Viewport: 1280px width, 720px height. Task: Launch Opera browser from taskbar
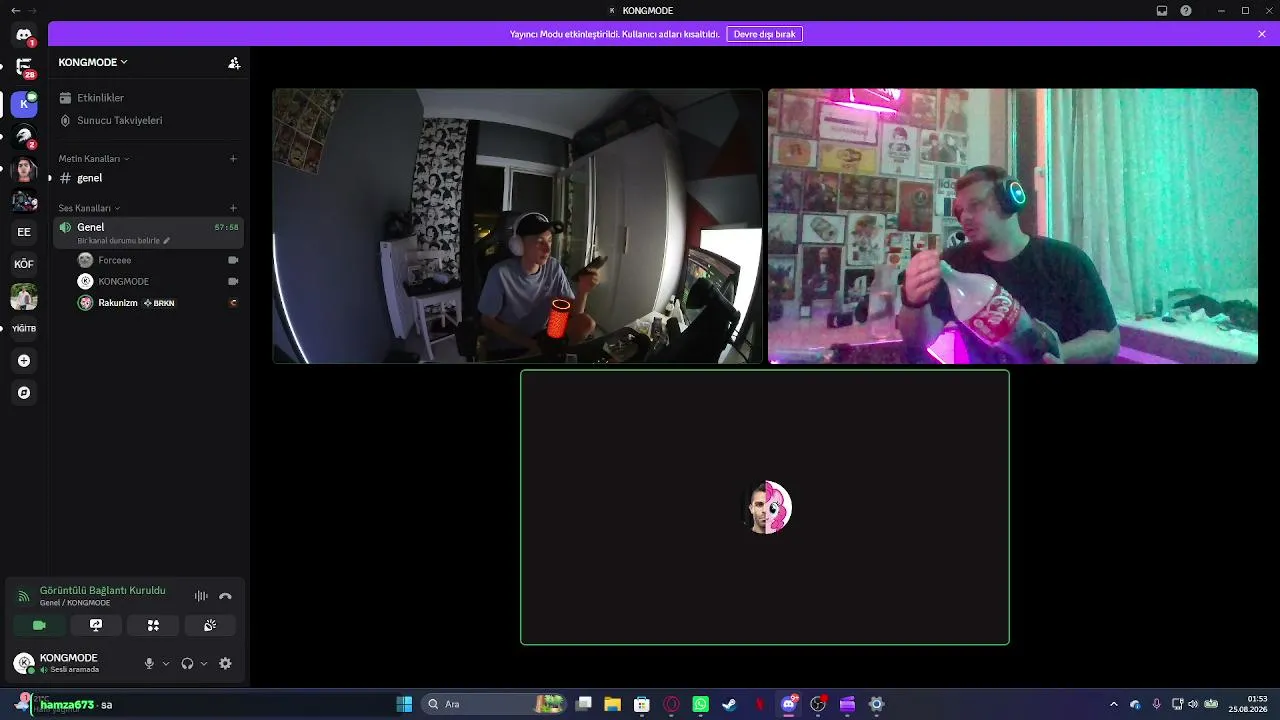(x=671, y=704)
